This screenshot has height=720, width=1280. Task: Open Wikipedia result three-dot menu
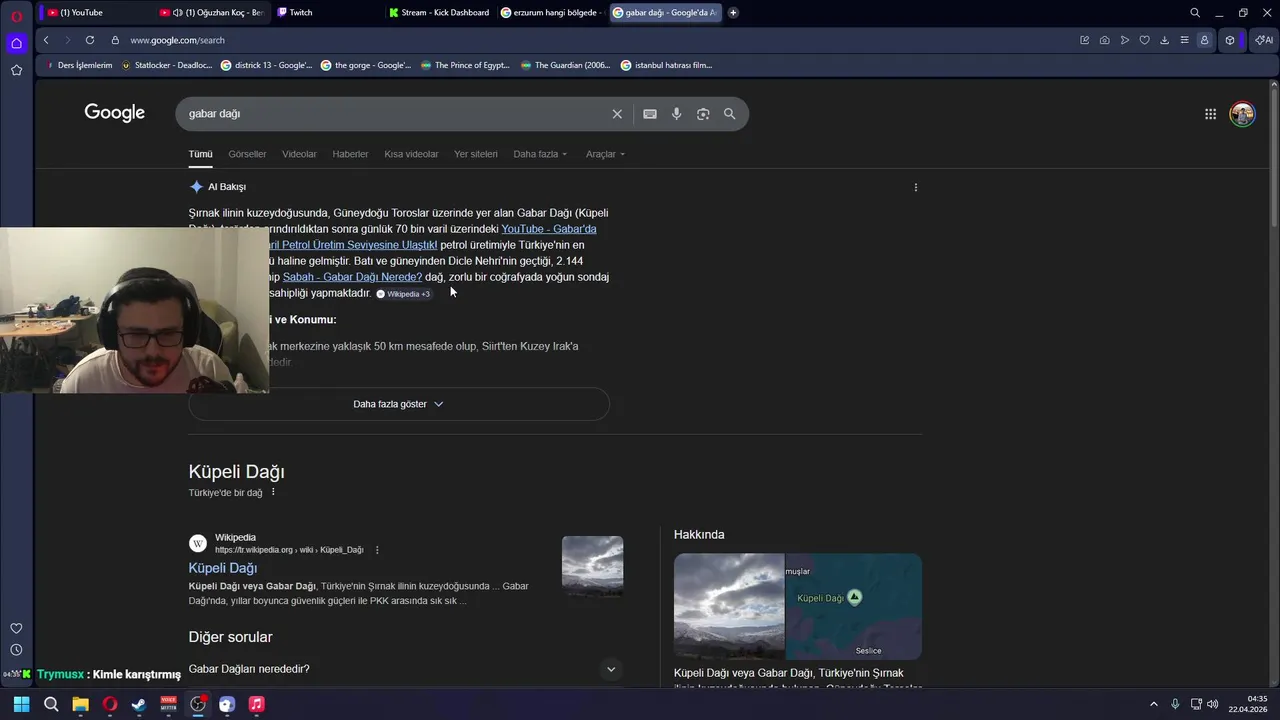pyautogui.click(x=377, y=550)
